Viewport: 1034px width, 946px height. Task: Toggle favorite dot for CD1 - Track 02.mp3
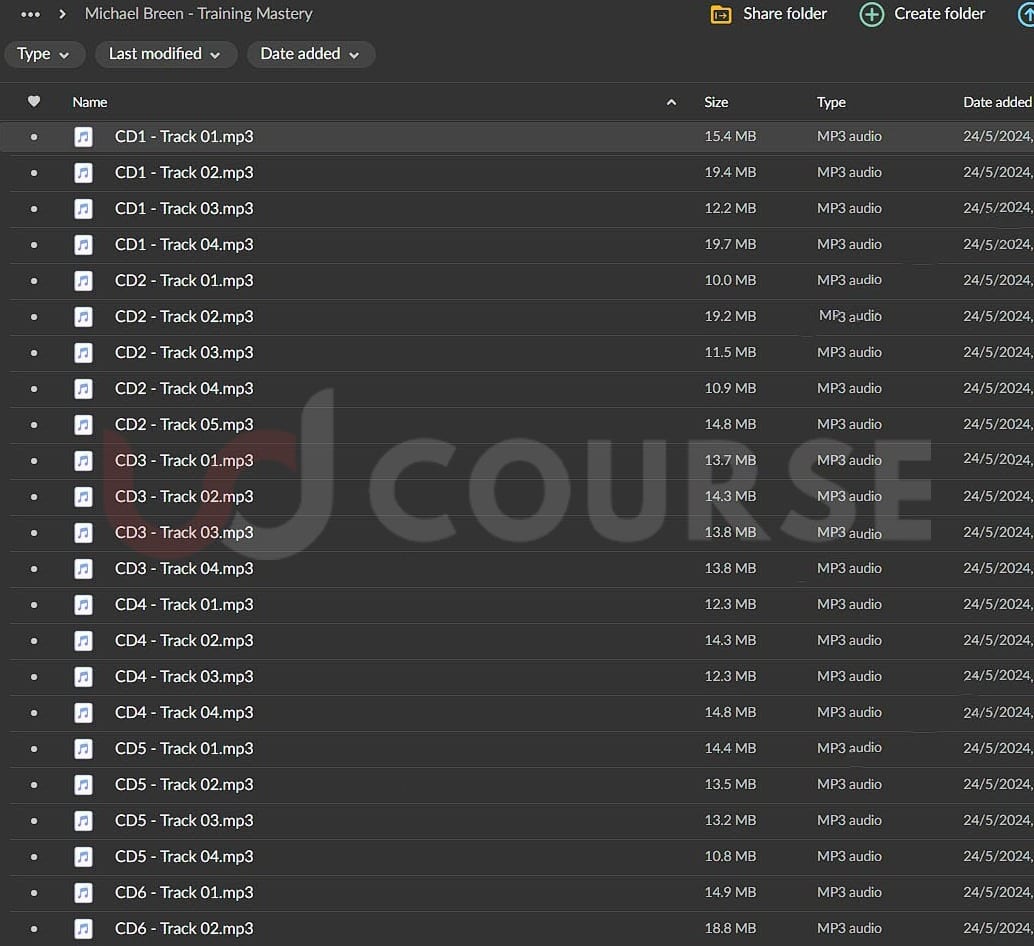point(34,173)
